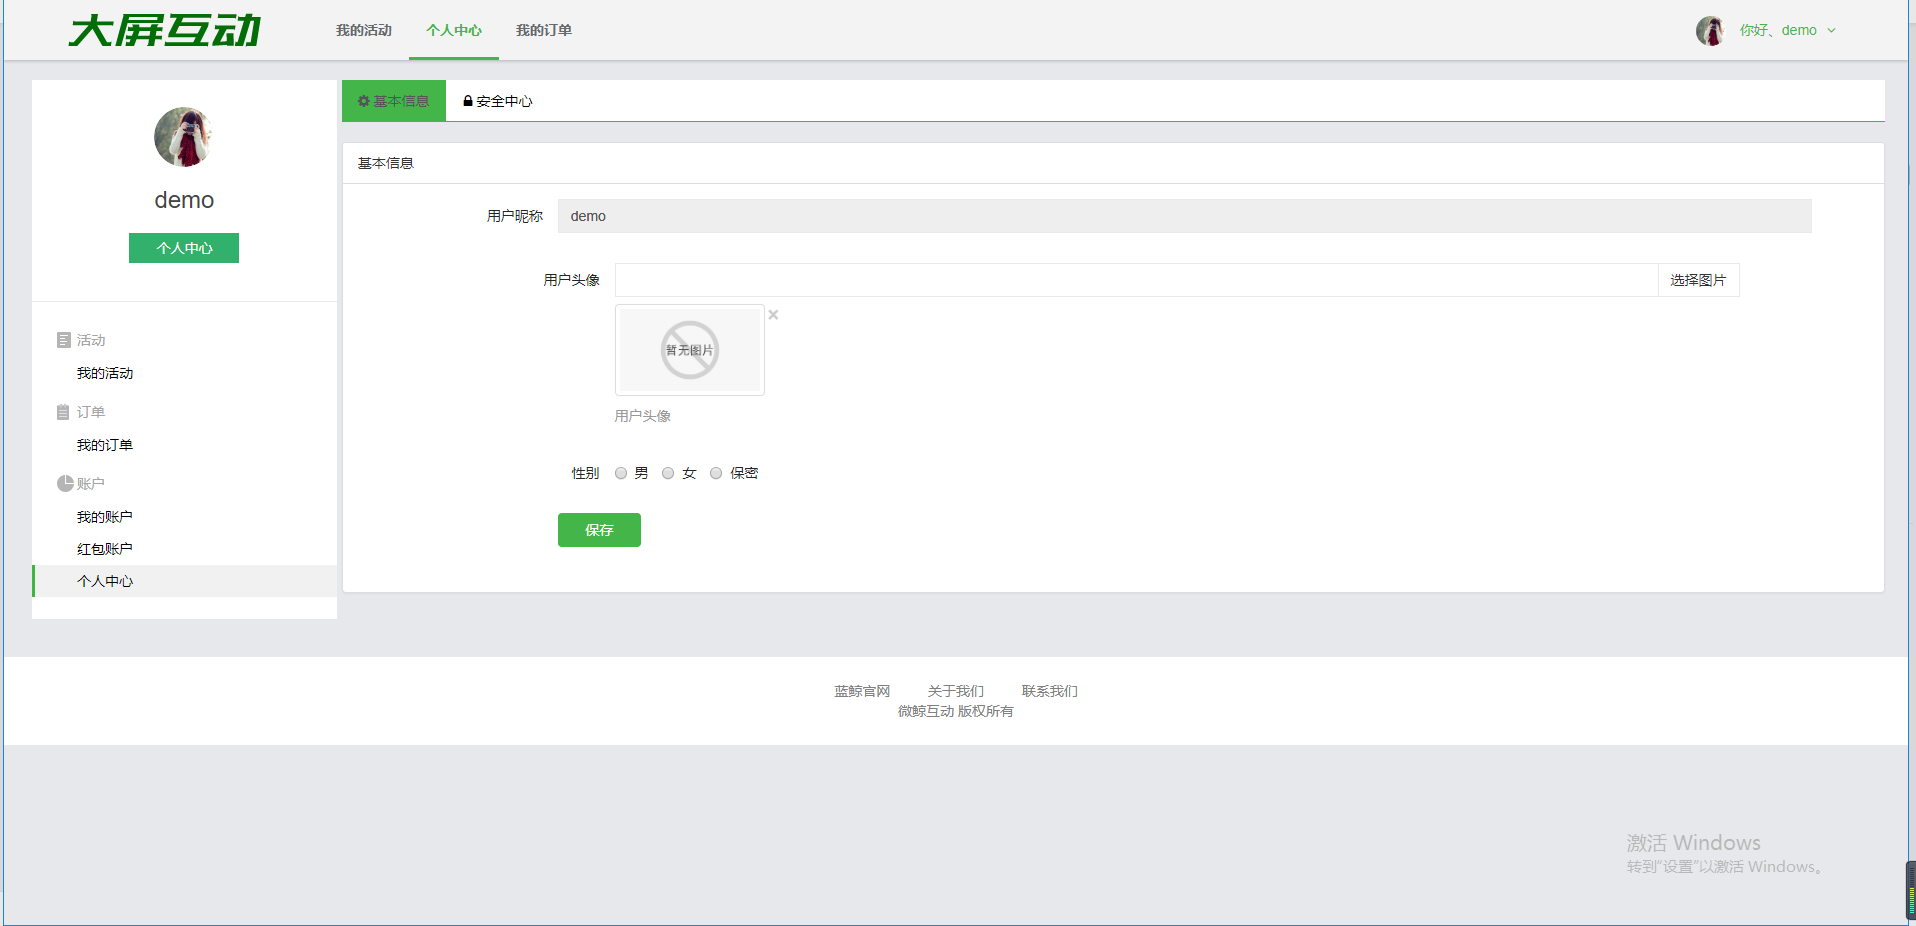1916x926 pixels.
Task: Open 红包账户 in the sidebar
Action: (105, 549)
